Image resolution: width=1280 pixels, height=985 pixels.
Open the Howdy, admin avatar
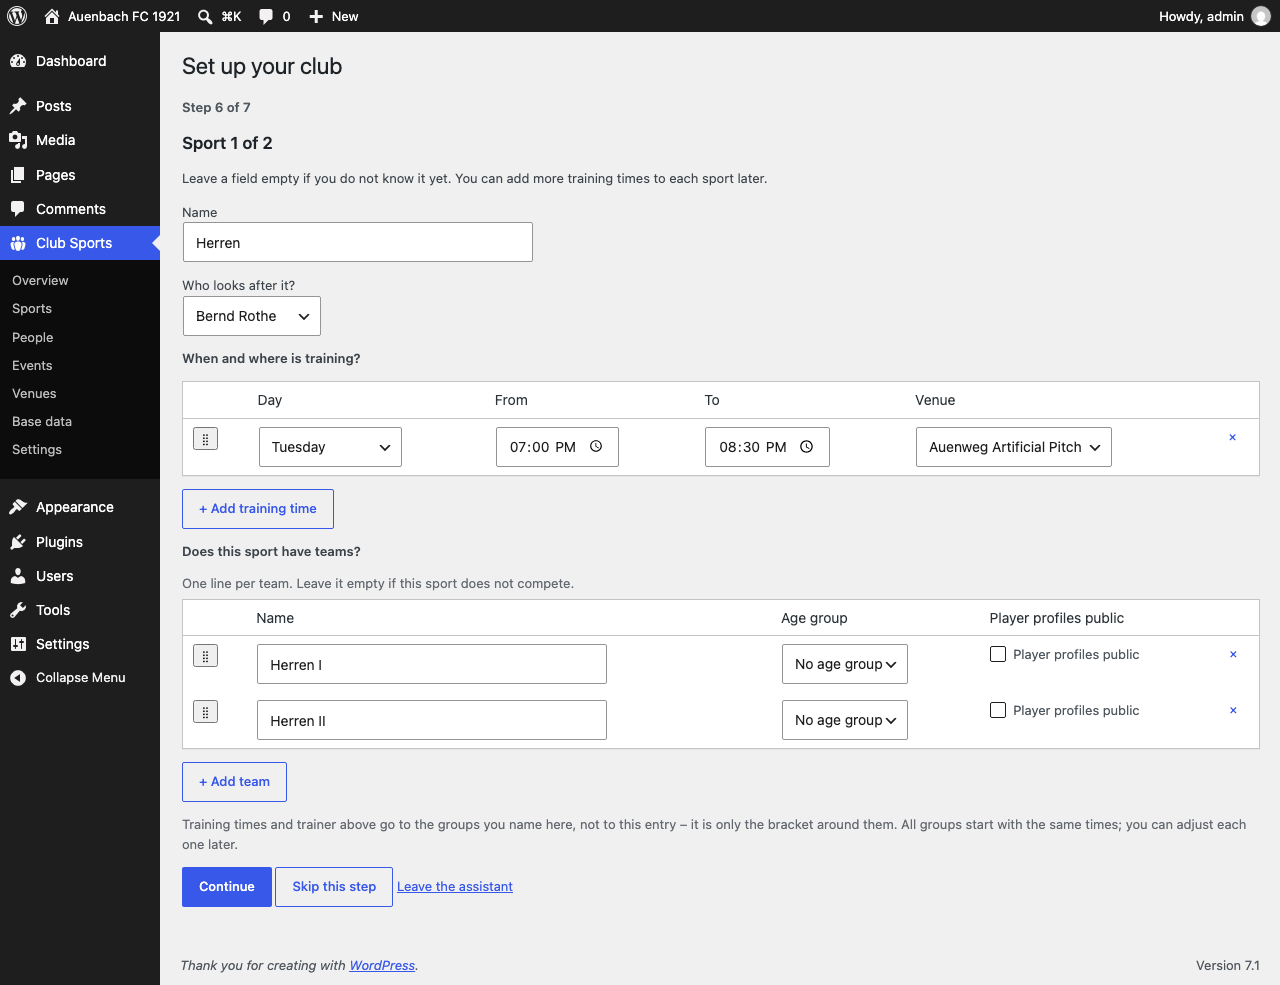pyautogui.click(x=1261, y=16)
